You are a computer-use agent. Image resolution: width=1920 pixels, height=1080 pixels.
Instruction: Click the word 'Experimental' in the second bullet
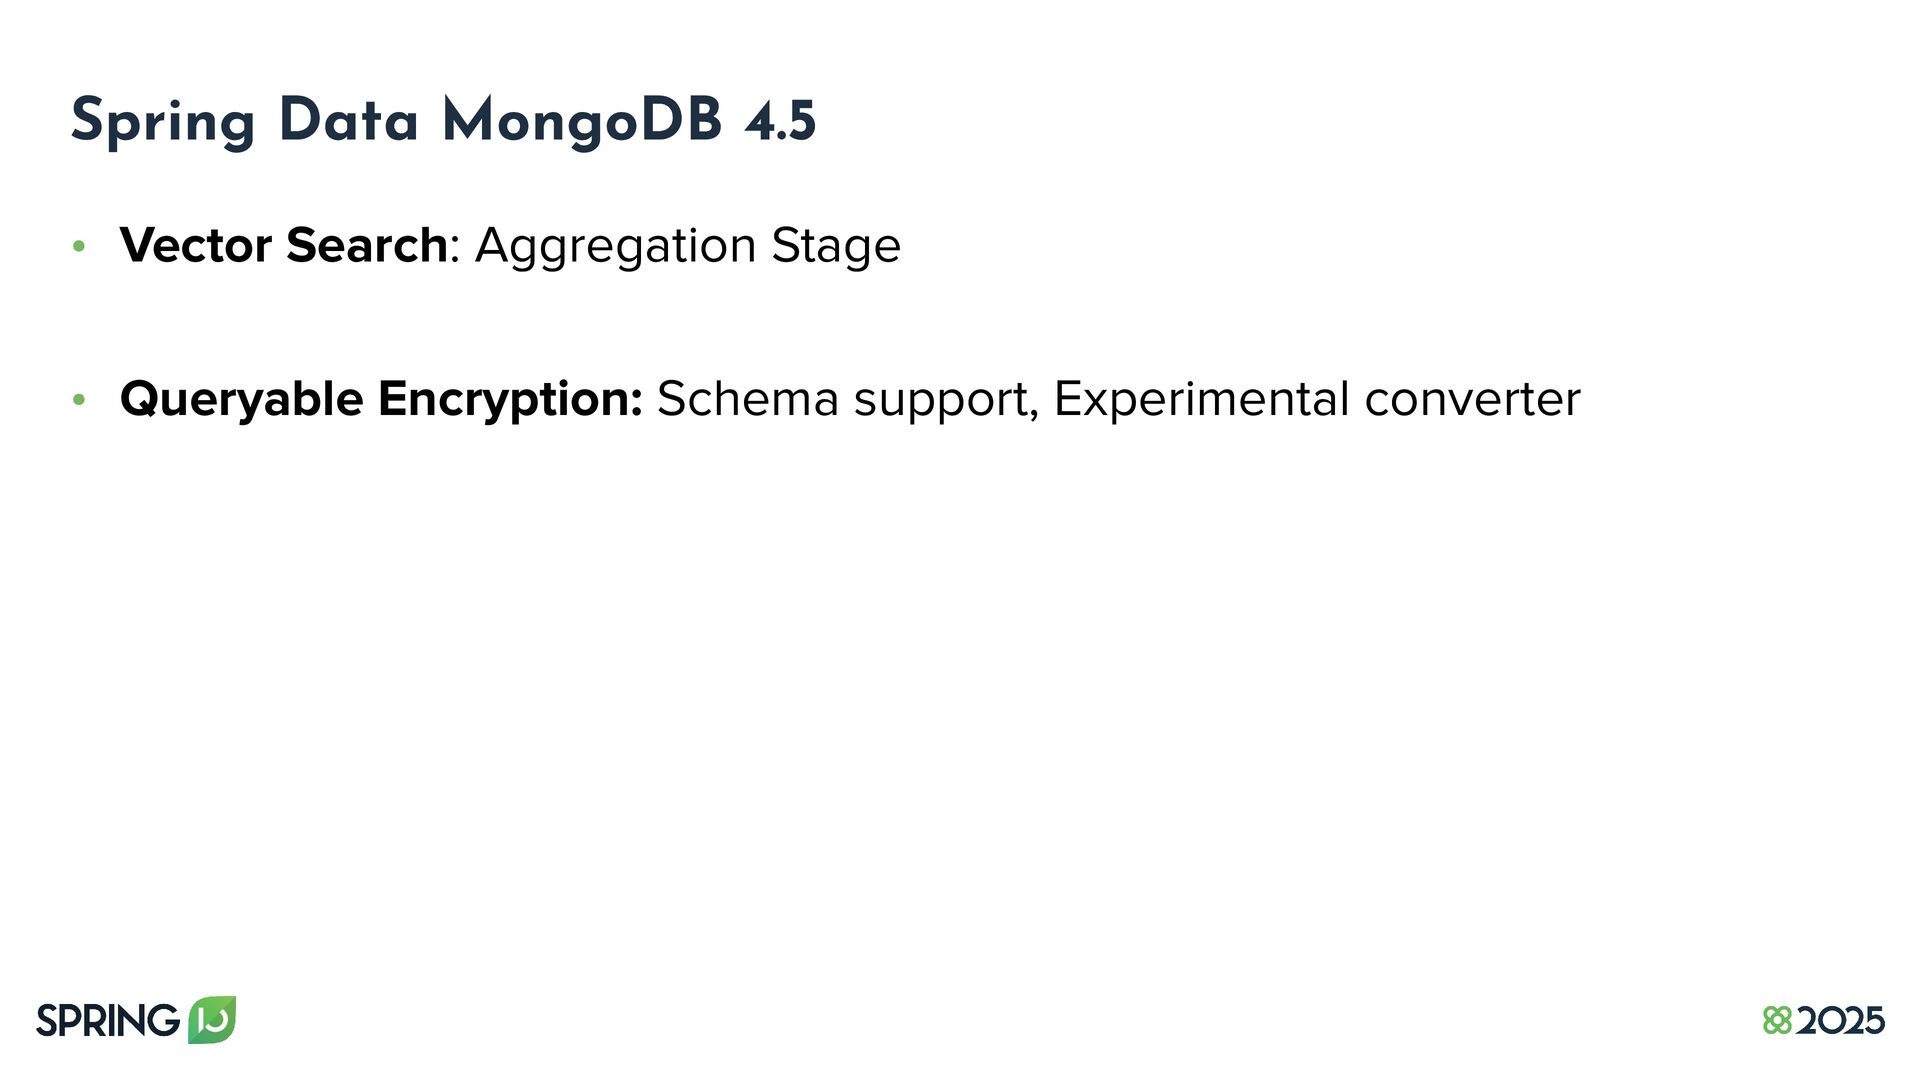tap(1201, 401)
